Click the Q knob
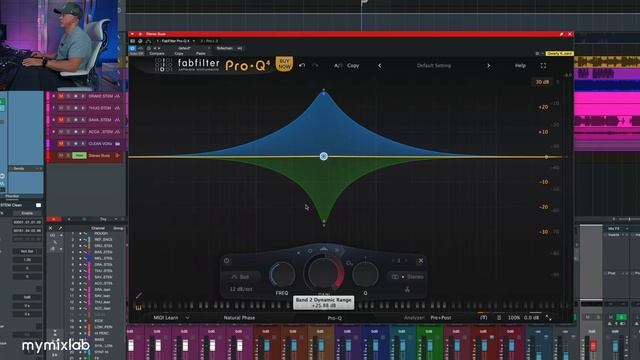The height and width of the screenshot is (360, 640). 365,274
